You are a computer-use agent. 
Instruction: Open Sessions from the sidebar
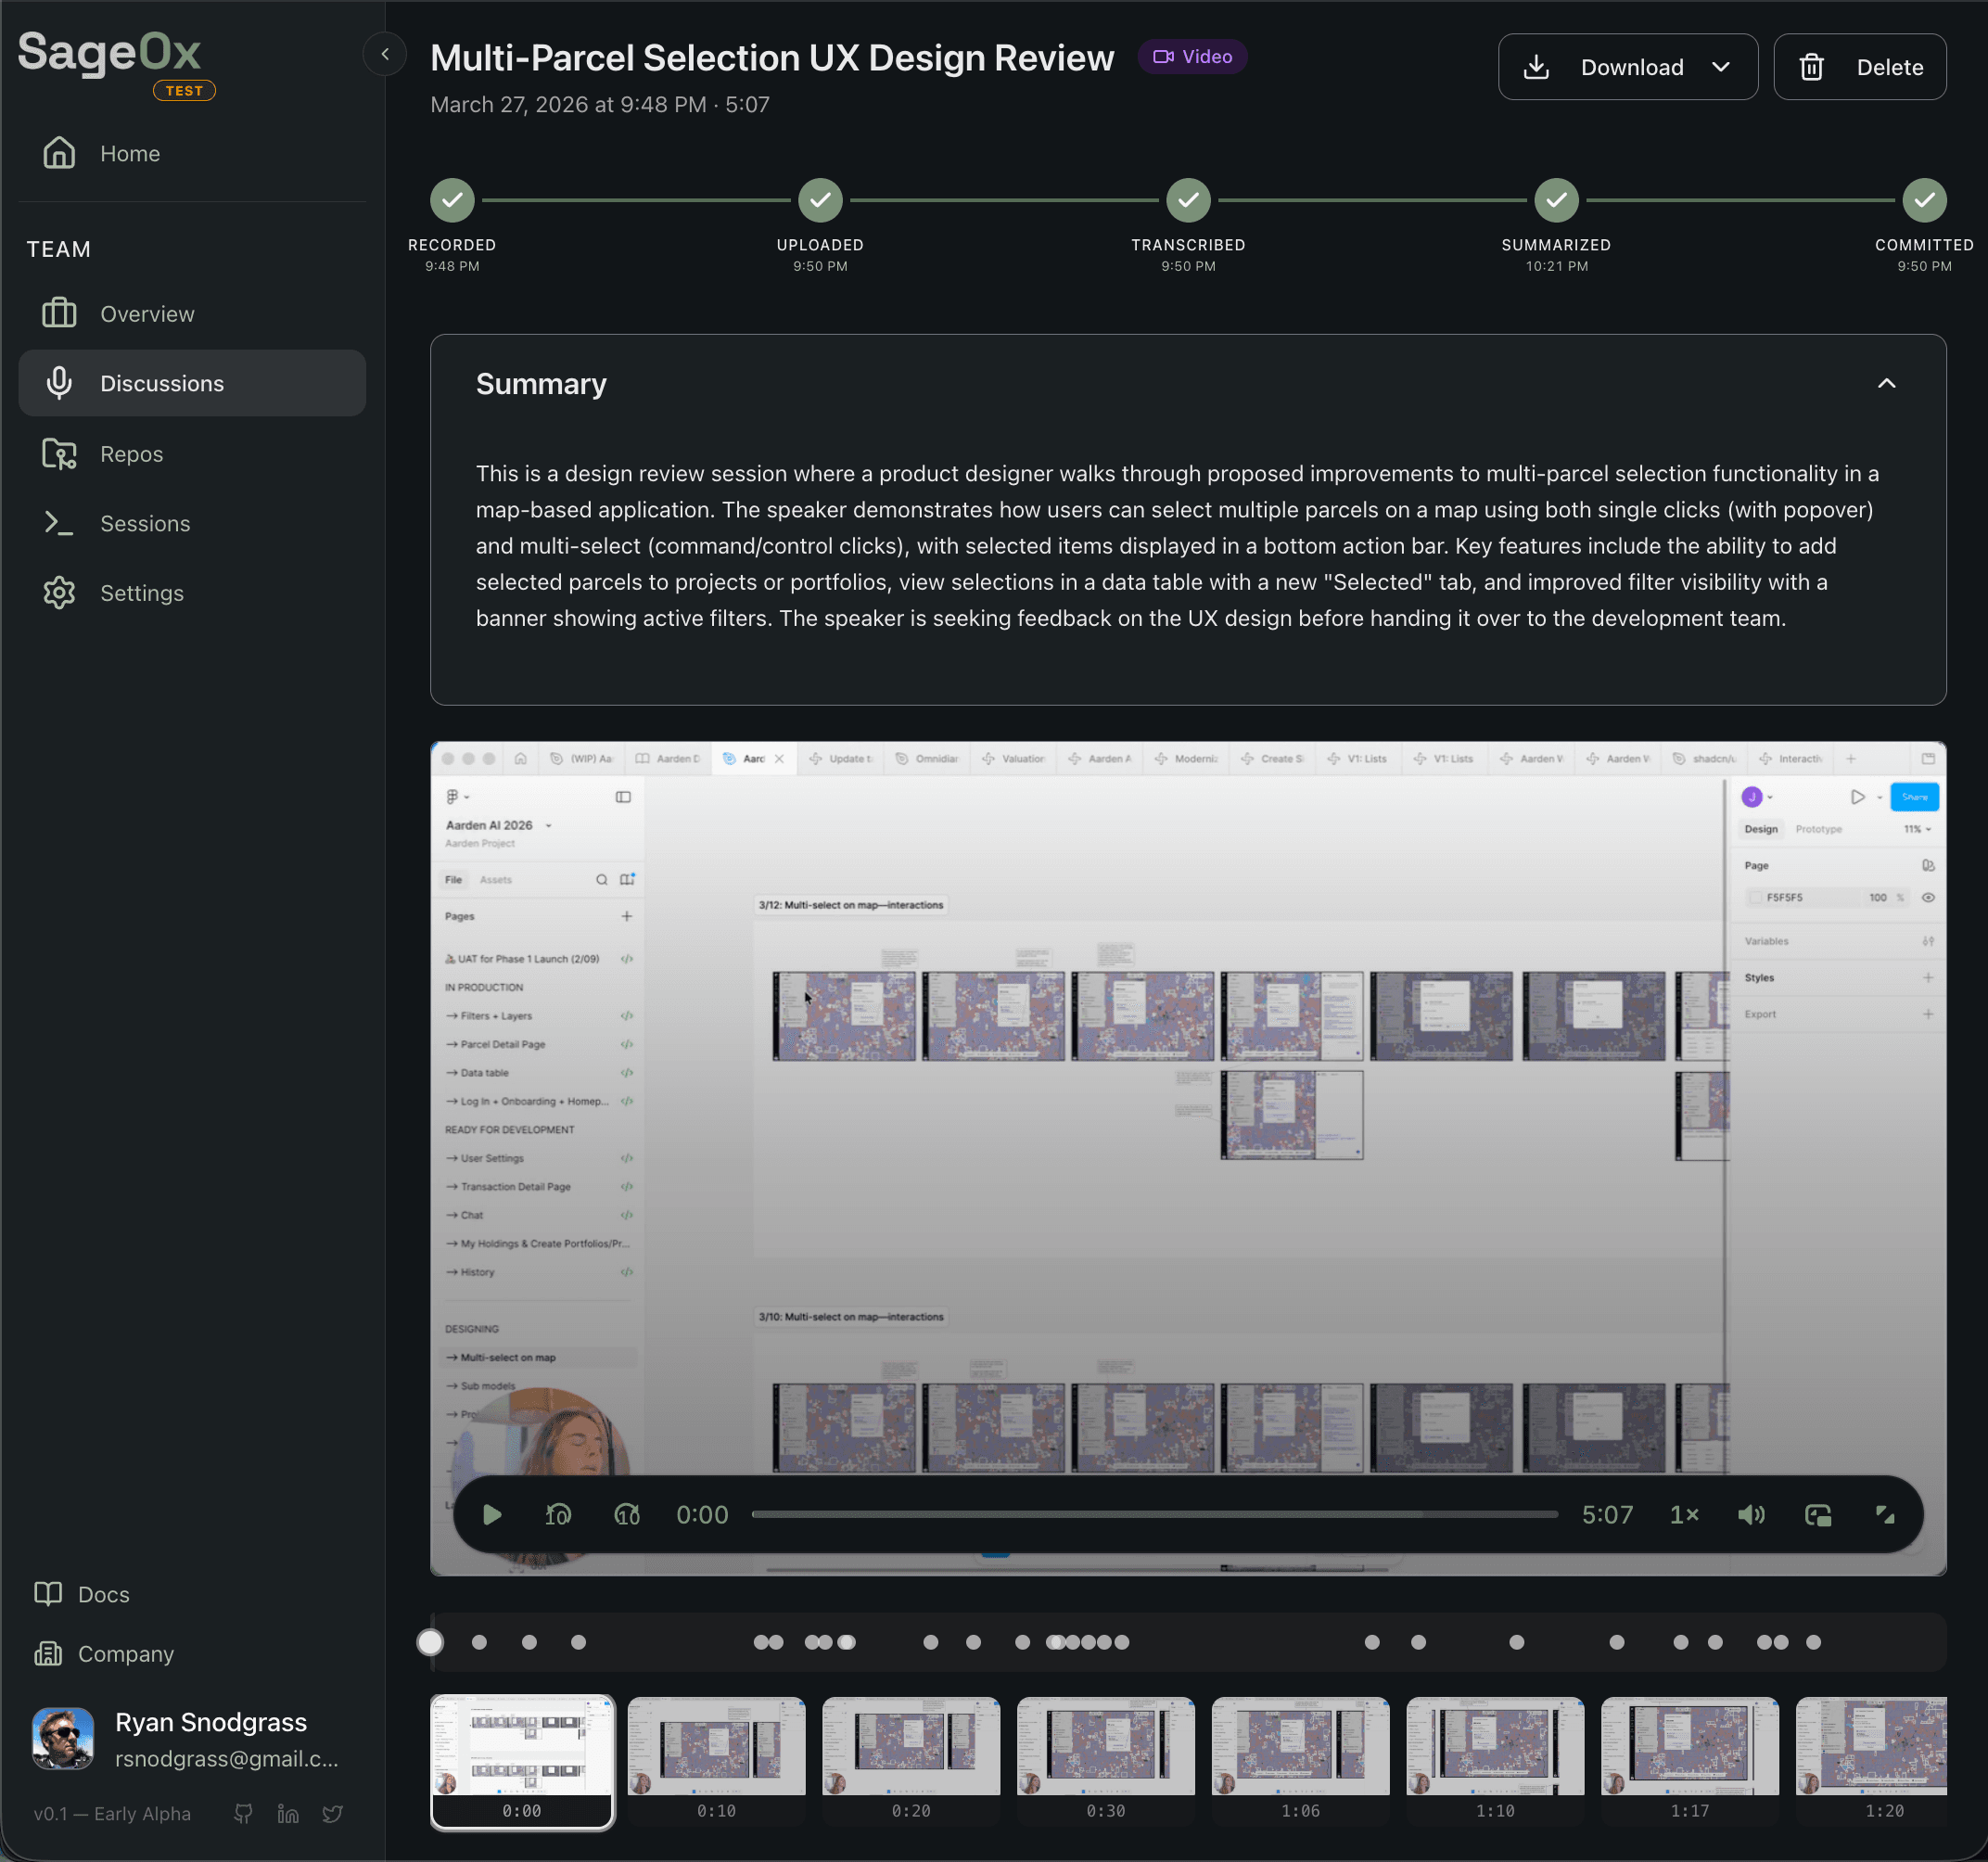[145, 523]
